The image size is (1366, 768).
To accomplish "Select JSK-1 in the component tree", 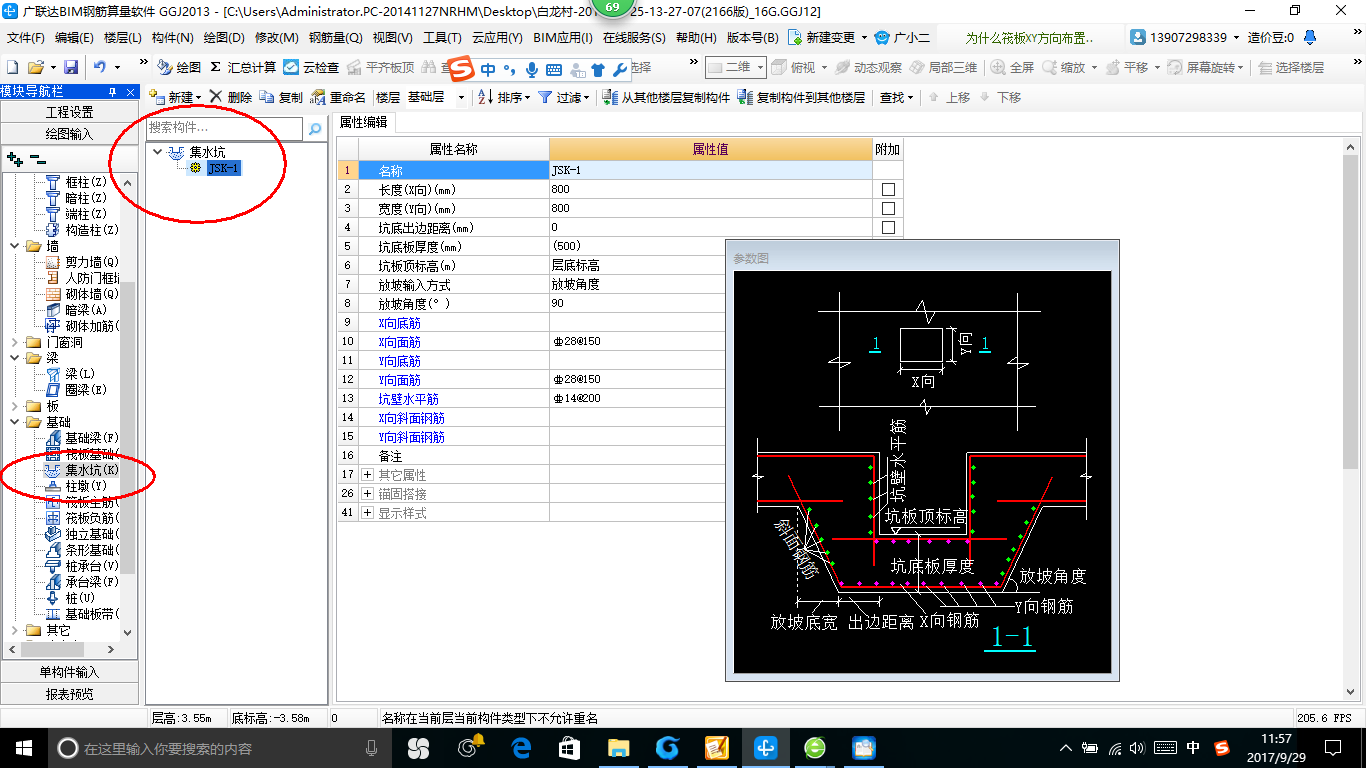I will coord(223,168).
